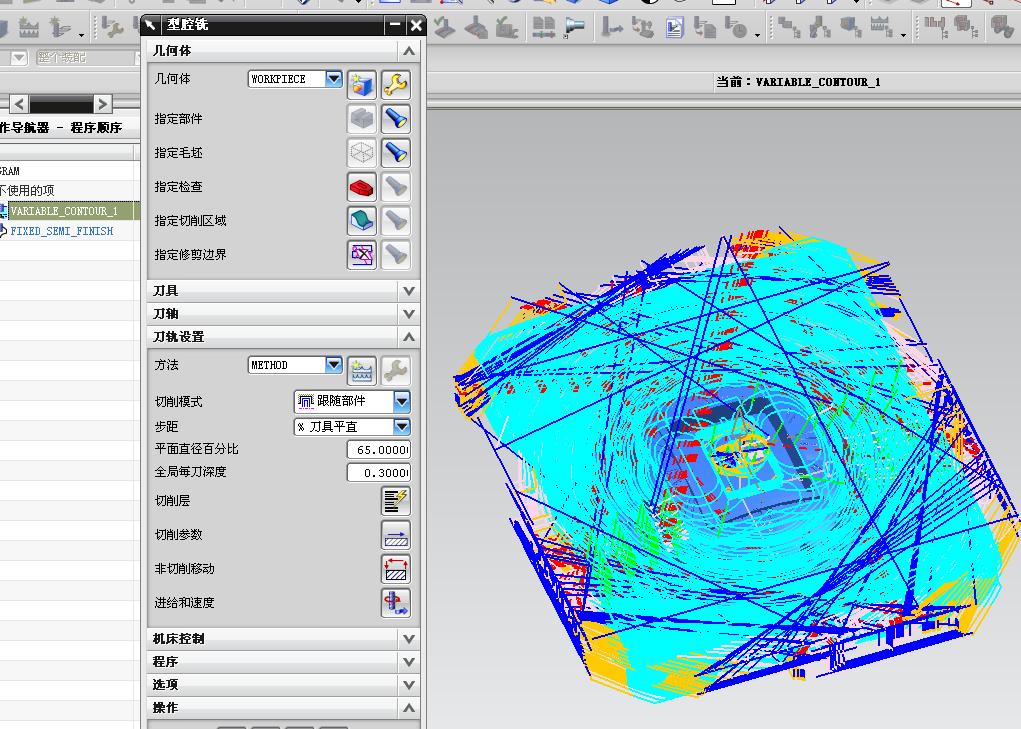Click the dark horizontal scrollbar thumb
1021x729 pixels.
(61, 104)
